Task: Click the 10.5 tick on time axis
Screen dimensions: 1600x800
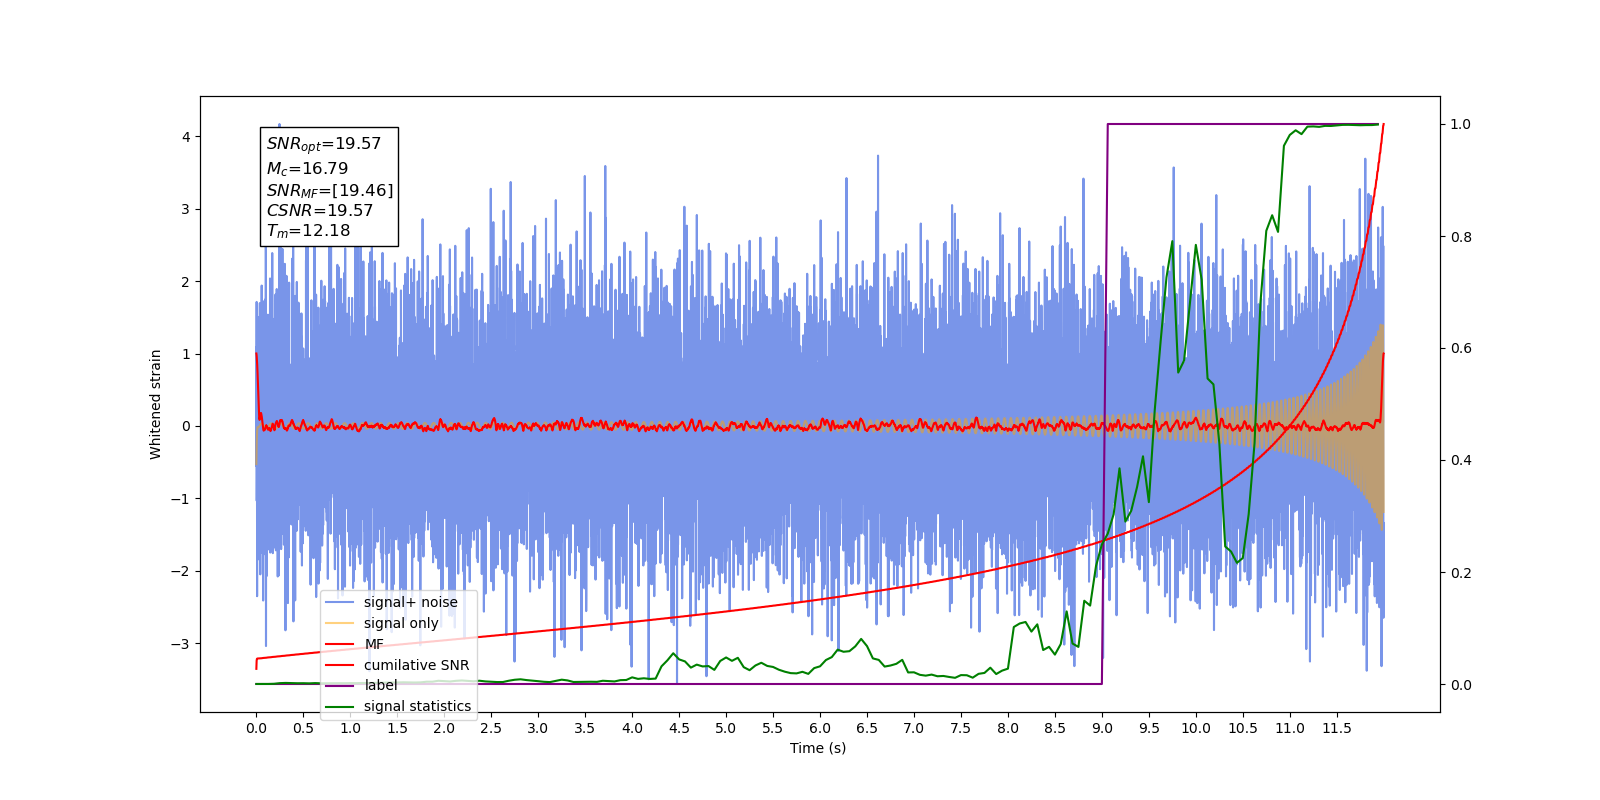Action: click(x=1243, y=728)
